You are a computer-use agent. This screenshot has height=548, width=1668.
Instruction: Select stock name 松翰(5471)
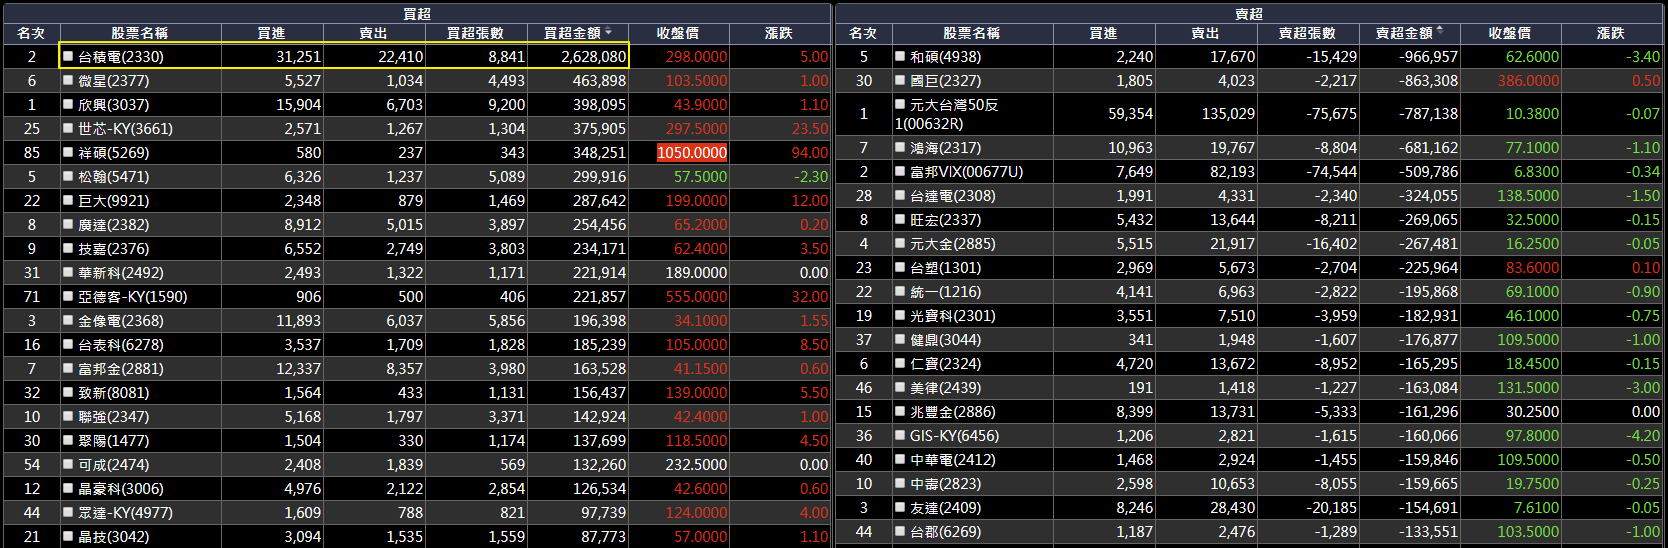113,177
